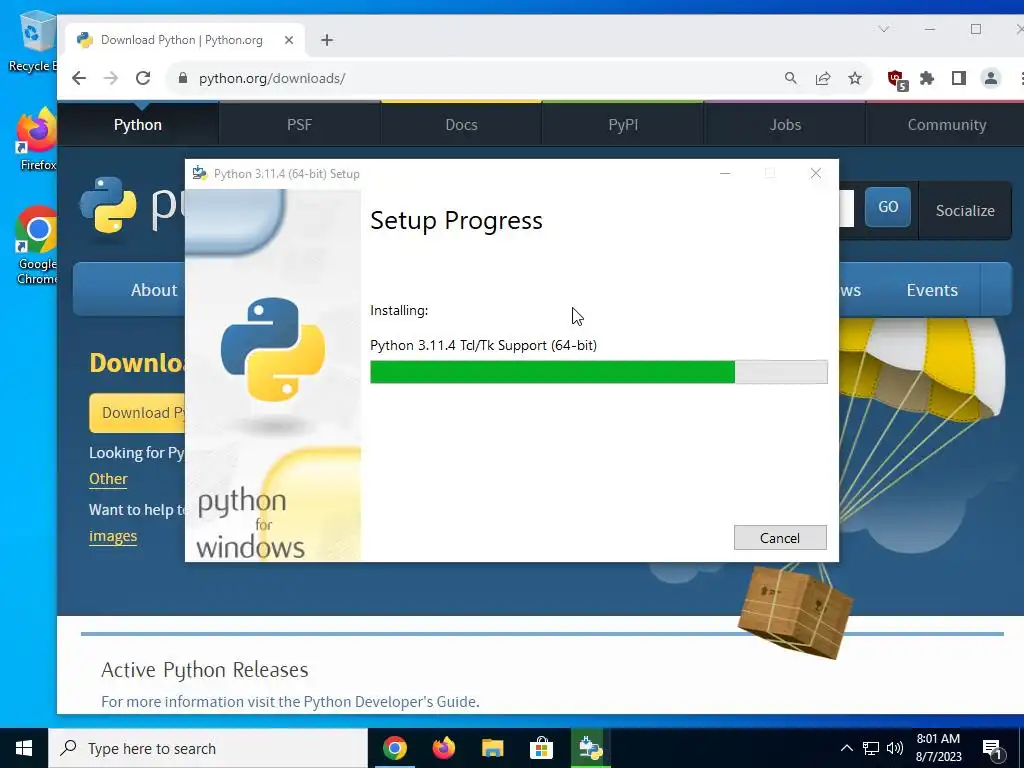Open Chrome from the taskbar
The height and width of the screenshot is (768, 1024).
pos(394,748)
